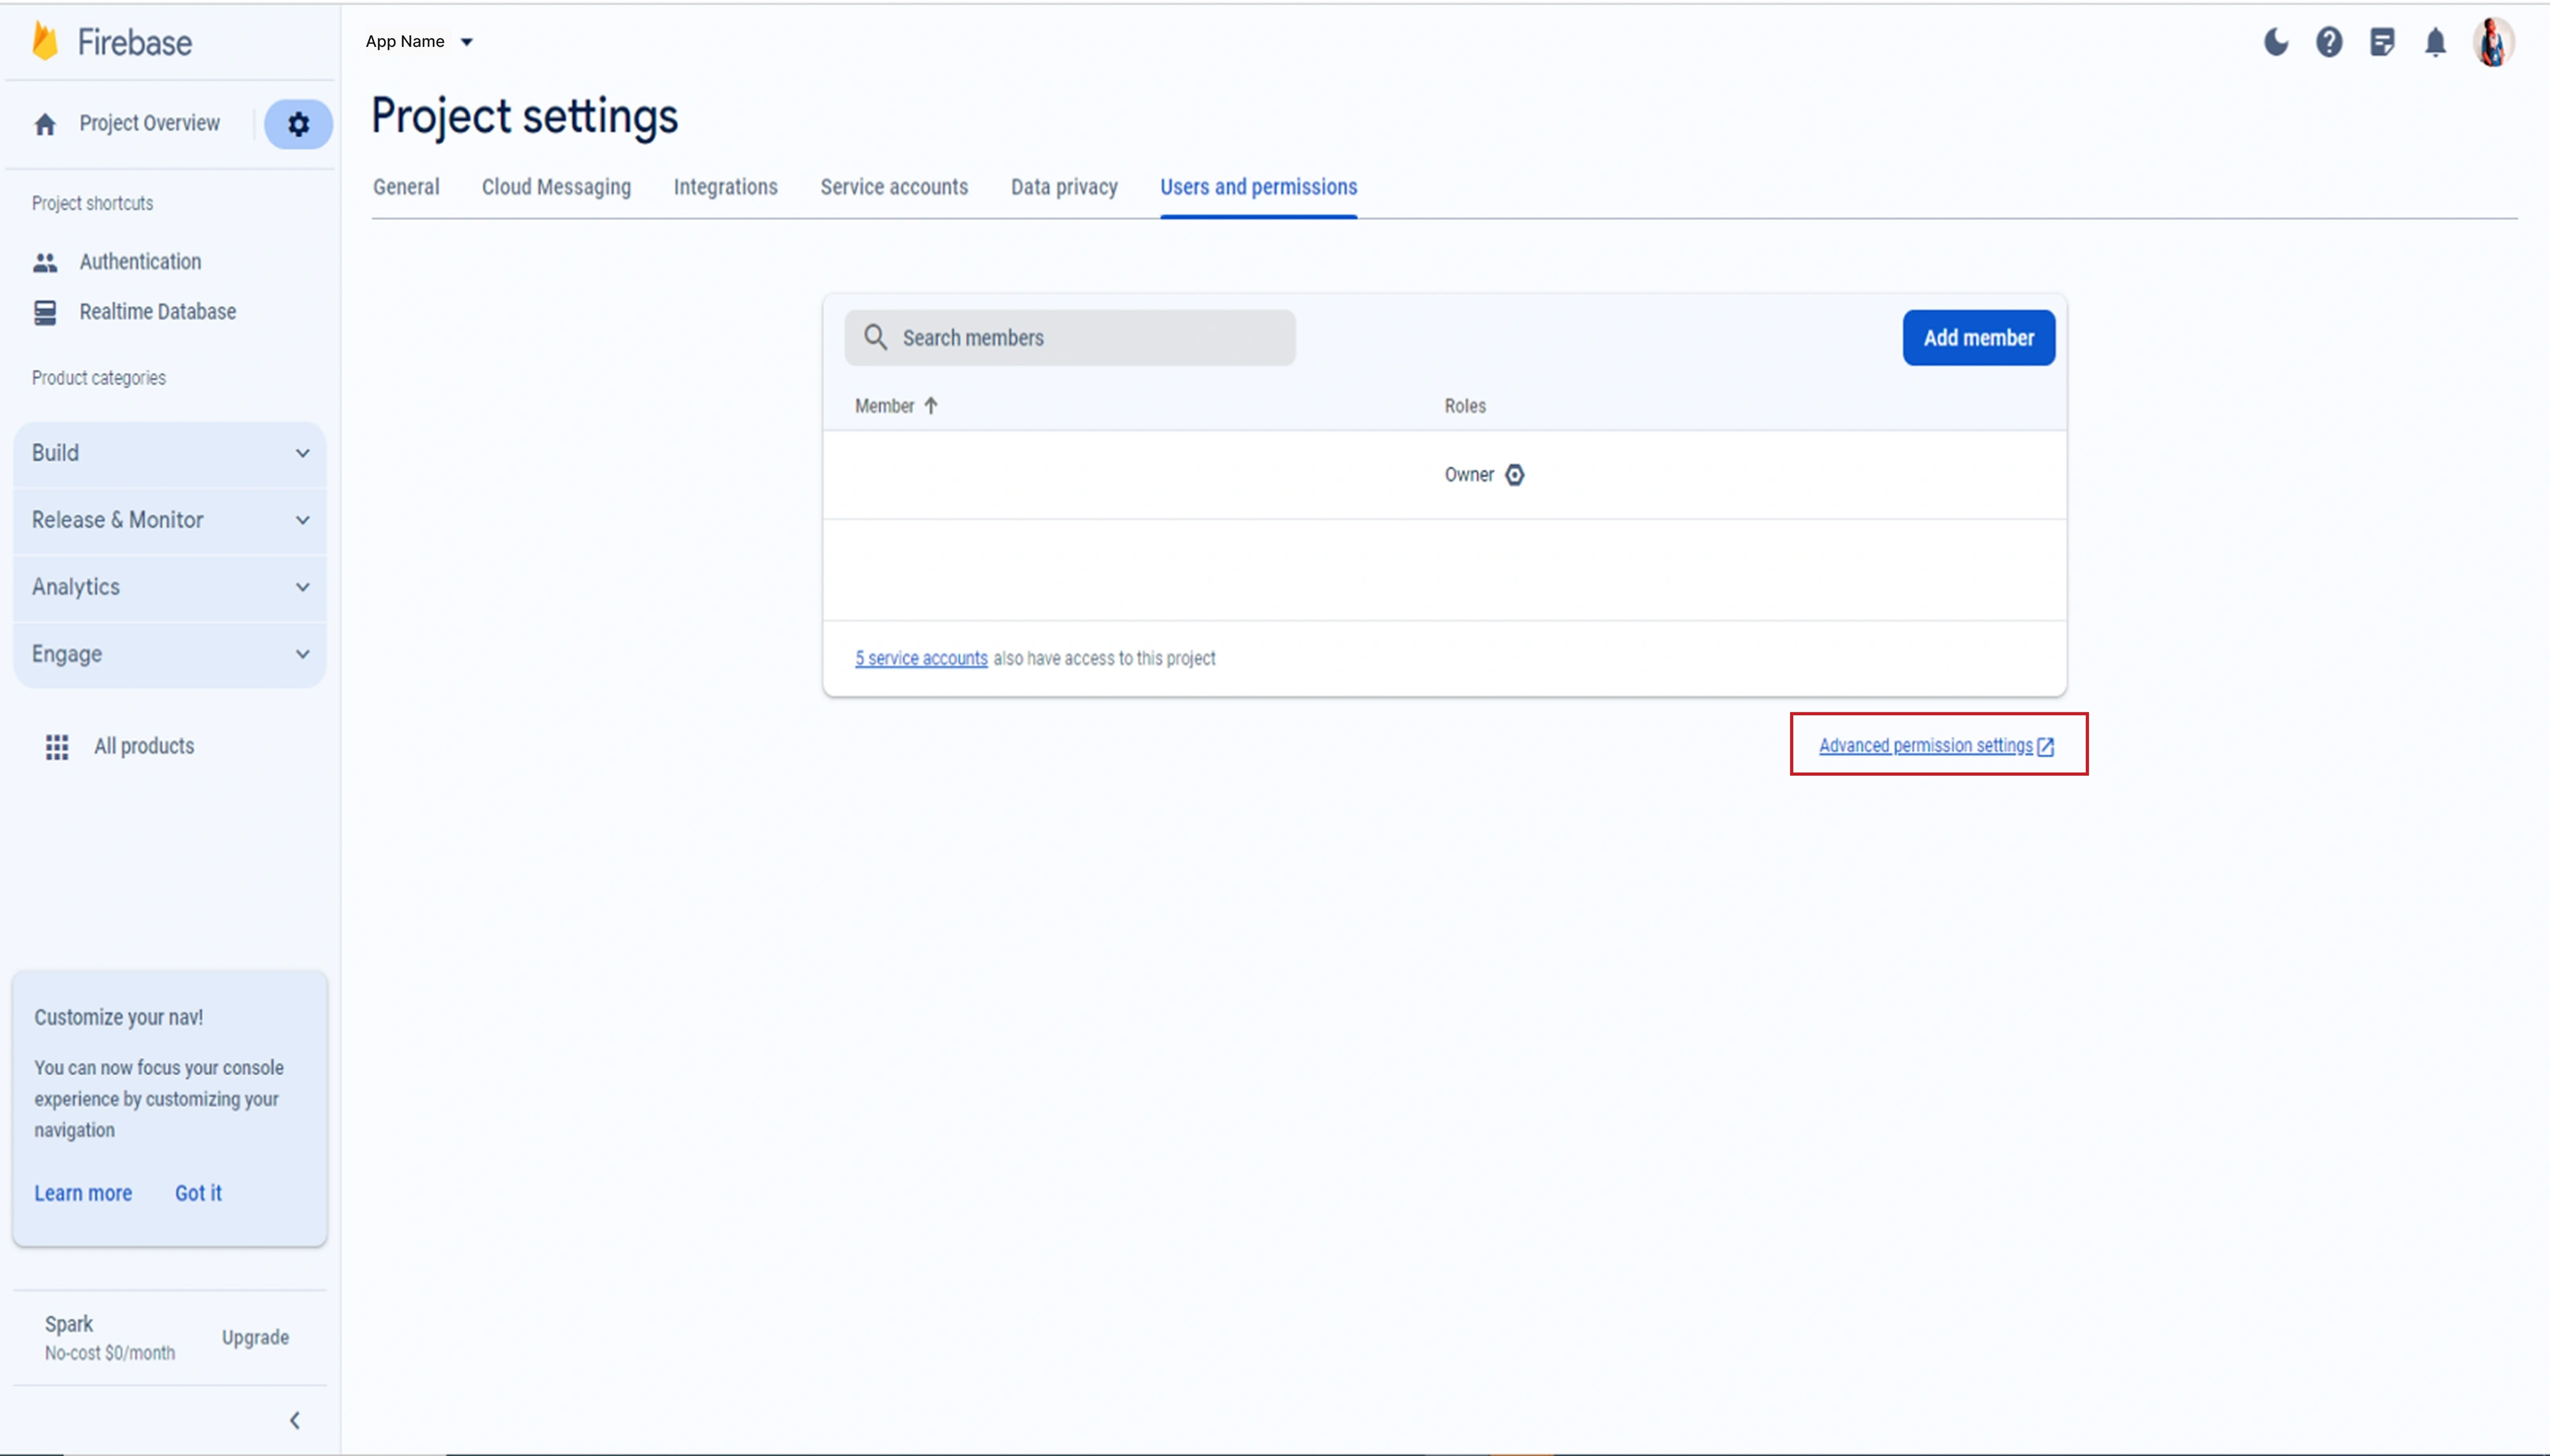Switch to the Data privacy tab
The height and width of the screenshot is (1456, 2550).
pos(1064,187)
